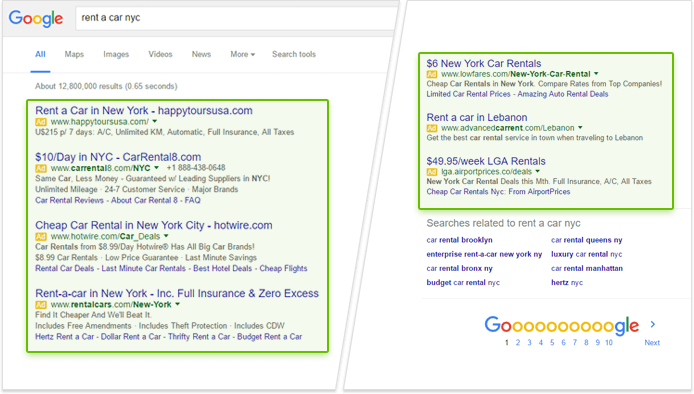Screen dimensions: 694x394
Task: Open Rent a Car in New York happytoursusa.com ad
Action: (x=144, y=111)
